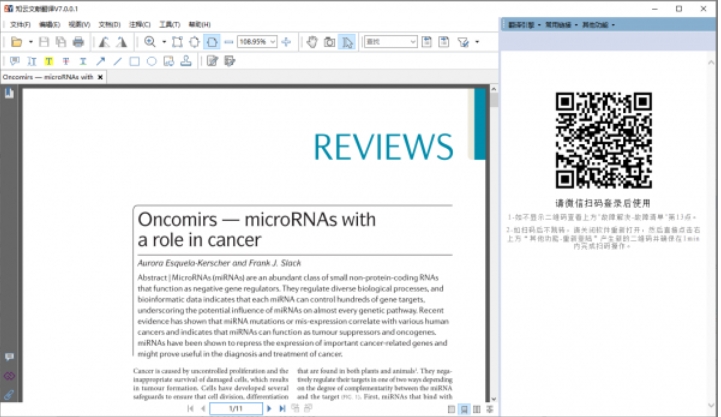Go to the next page
The height and width of the screenshot is (417, 721).
pyautogui.click(x=269, y=408)
